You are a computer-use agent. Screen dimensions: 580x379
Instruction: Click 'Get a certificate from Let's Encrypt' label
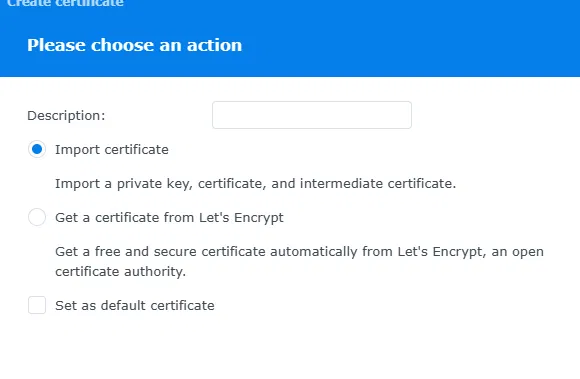point(169,218)
